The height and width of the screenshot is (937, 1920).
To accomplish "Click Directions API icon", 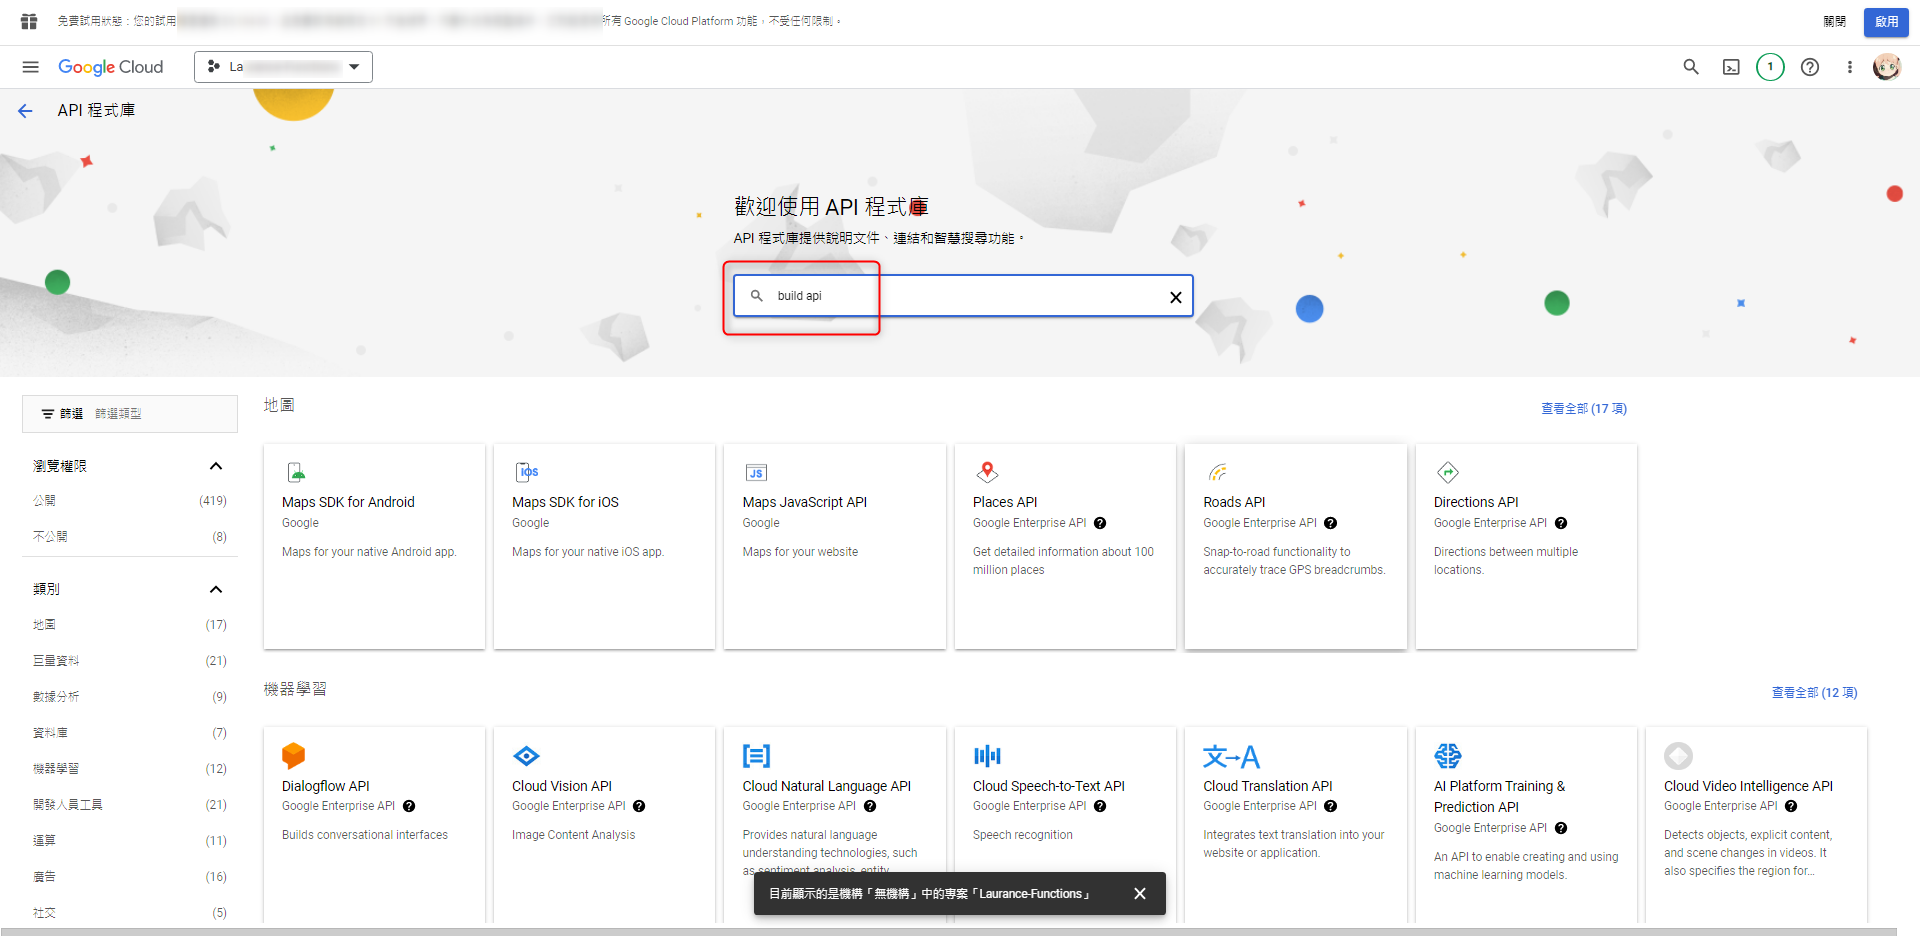I will [x=1448, y=472].
